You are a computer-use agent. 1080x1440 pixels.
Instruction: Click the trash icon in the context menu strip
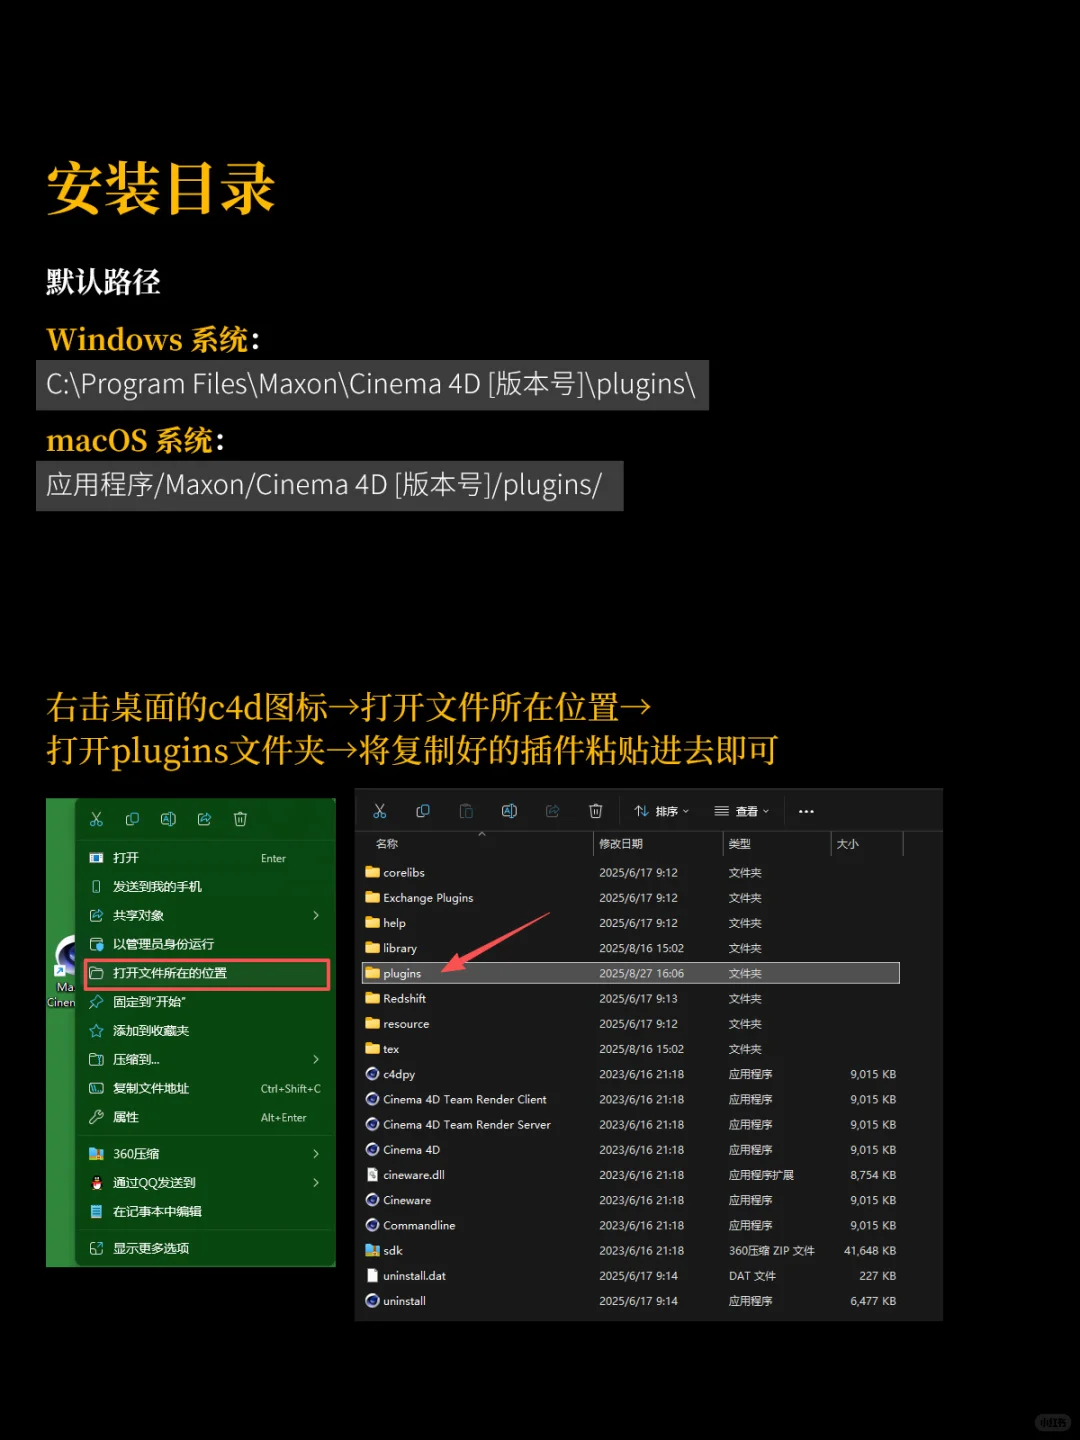240,818
